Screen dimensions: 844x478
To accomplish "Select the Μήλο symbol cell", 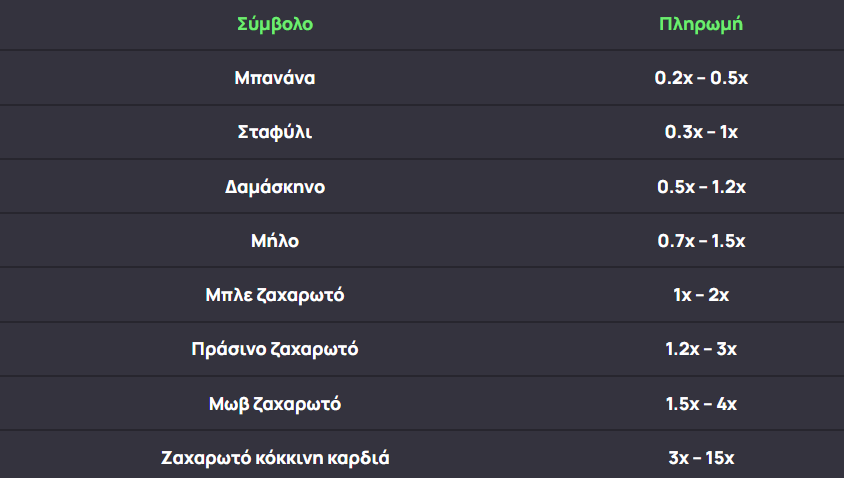I will pos(275,241).
